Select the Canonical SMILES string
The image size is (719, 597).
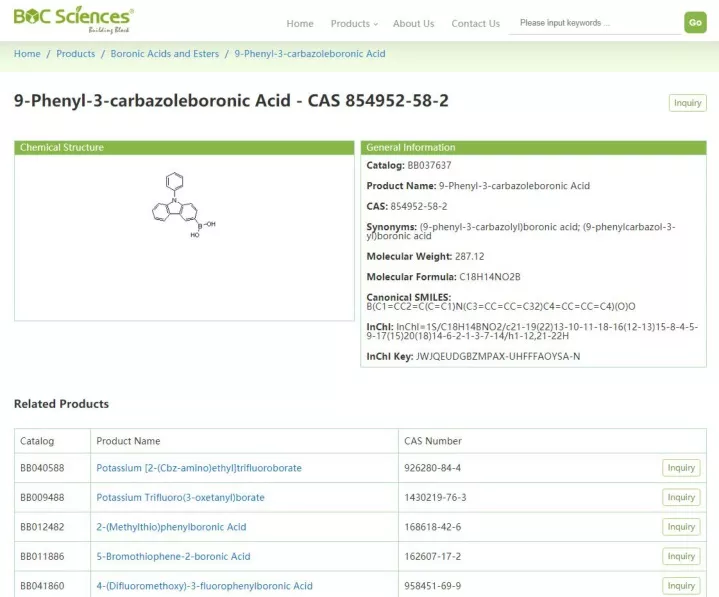(x=501, y=306)
